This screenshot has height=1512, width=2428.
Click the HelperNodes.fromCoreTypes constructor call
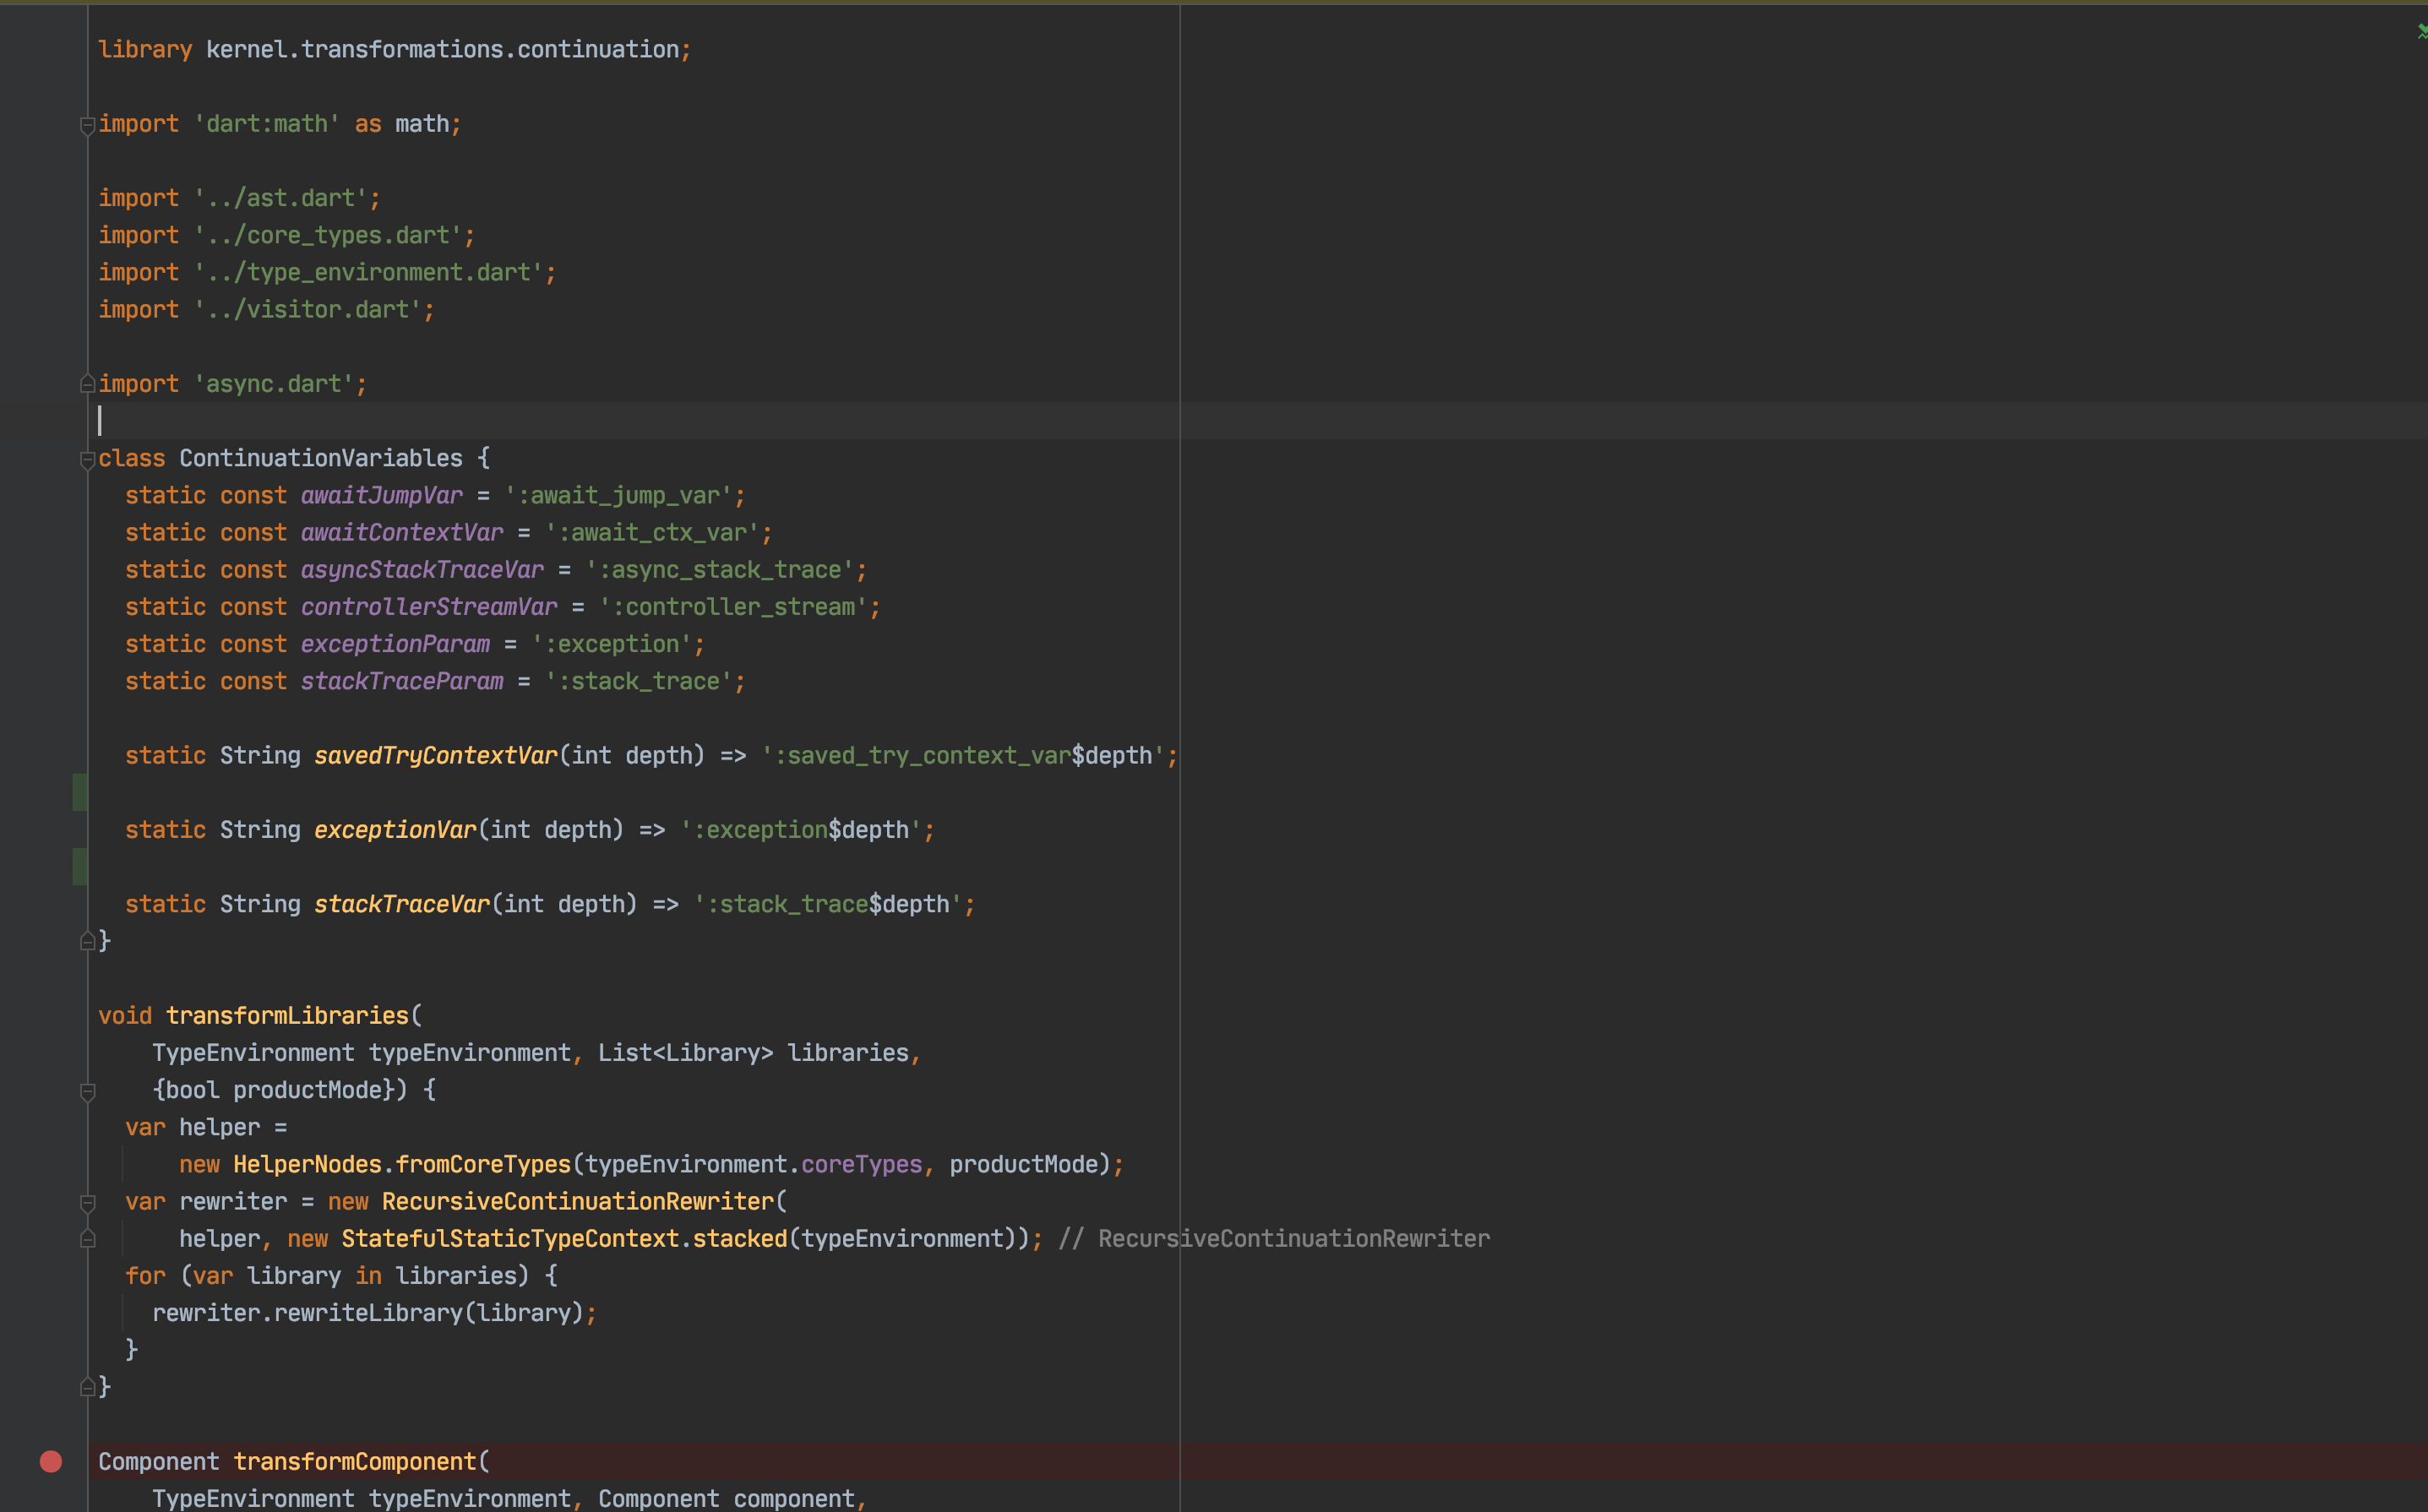pos(401,1164)
